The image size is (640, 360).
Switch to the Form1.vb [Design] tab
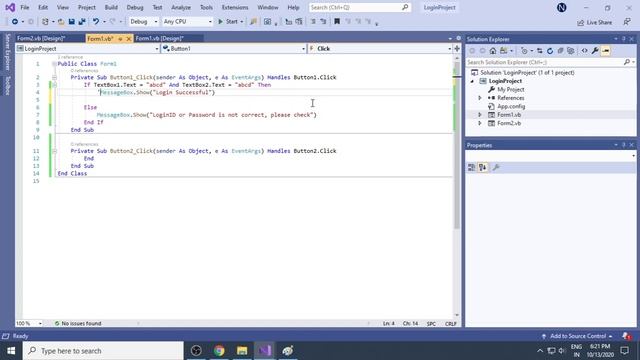[x=160, y=38]
